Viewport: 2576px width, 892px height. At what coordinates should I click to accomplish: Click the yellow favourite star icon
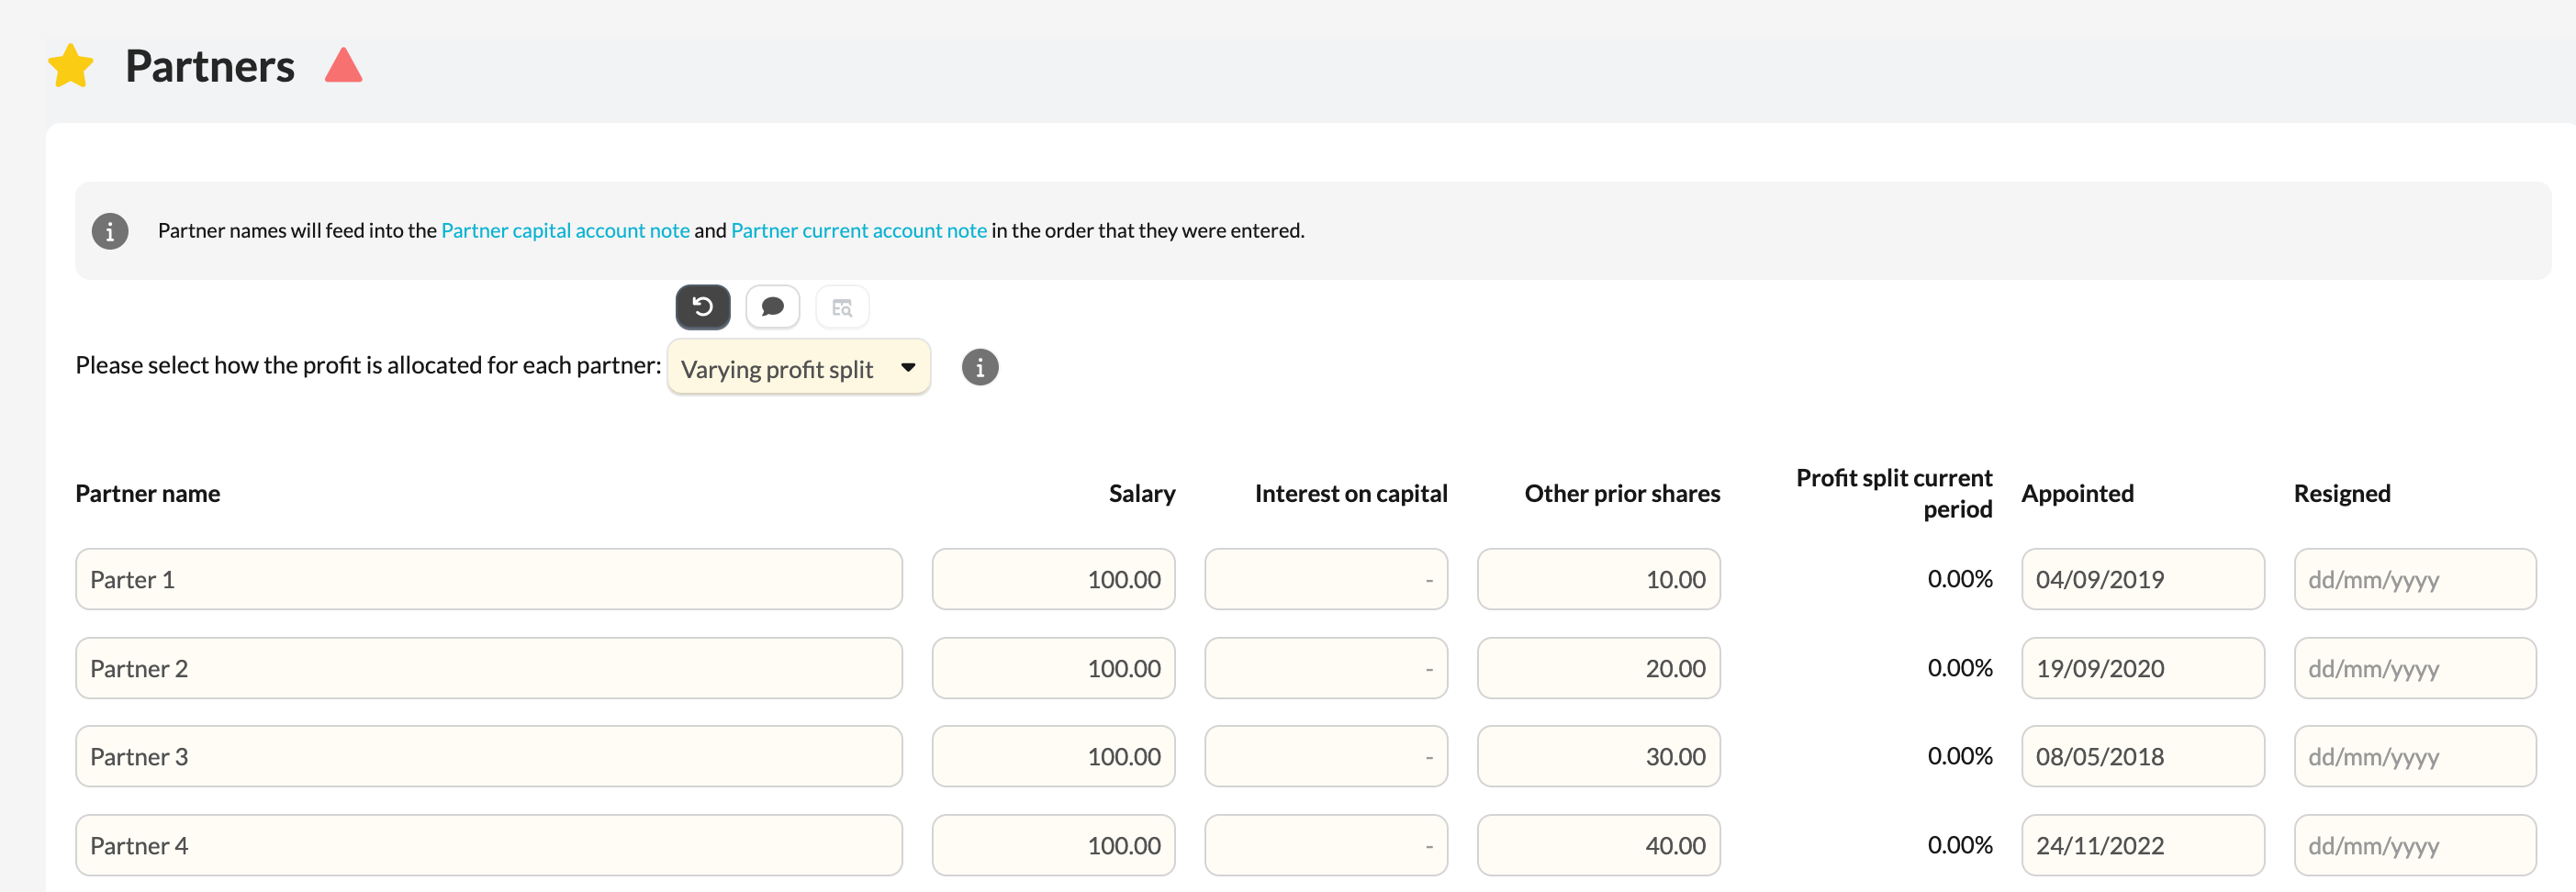point(71,66)
